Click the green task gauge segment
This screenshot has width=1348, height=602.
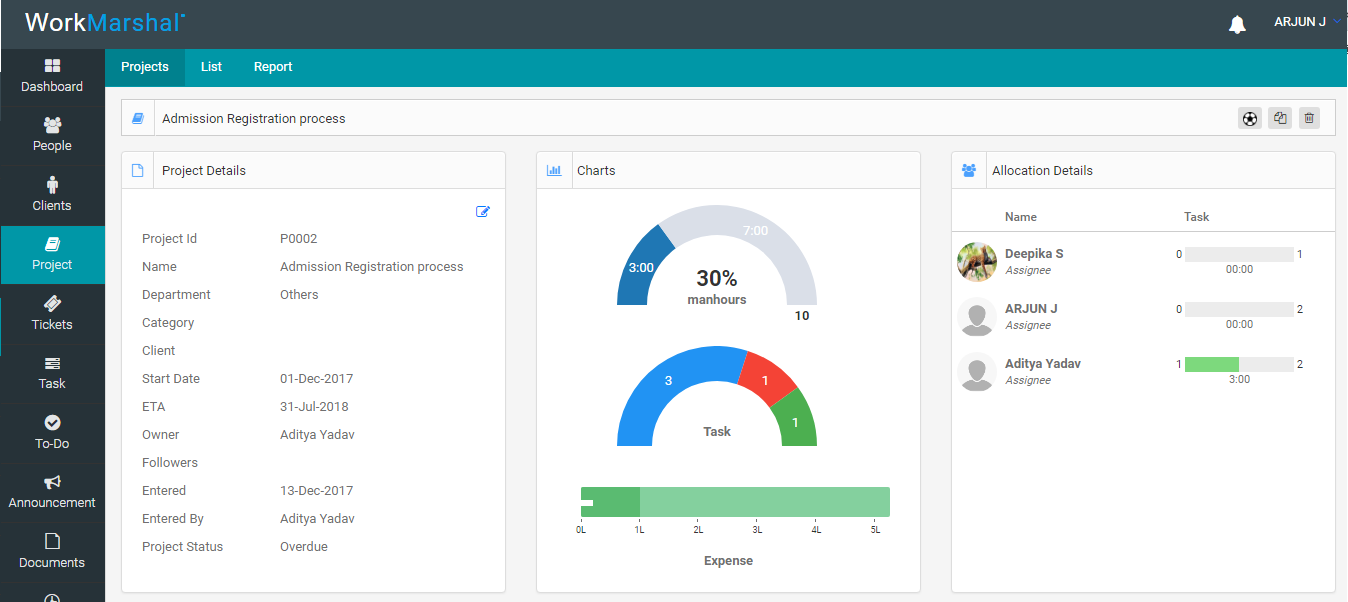[x=796, y=422]
